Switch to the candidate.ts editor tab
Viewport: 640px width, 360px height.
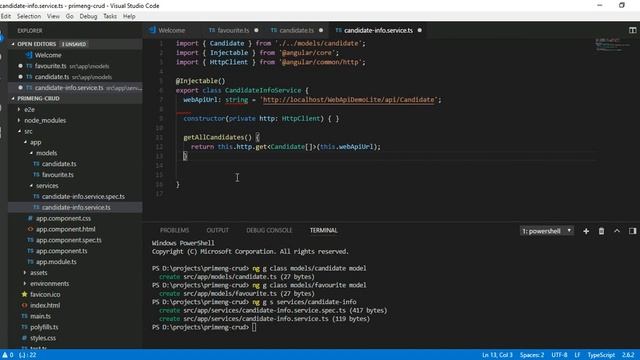(297, 30)
